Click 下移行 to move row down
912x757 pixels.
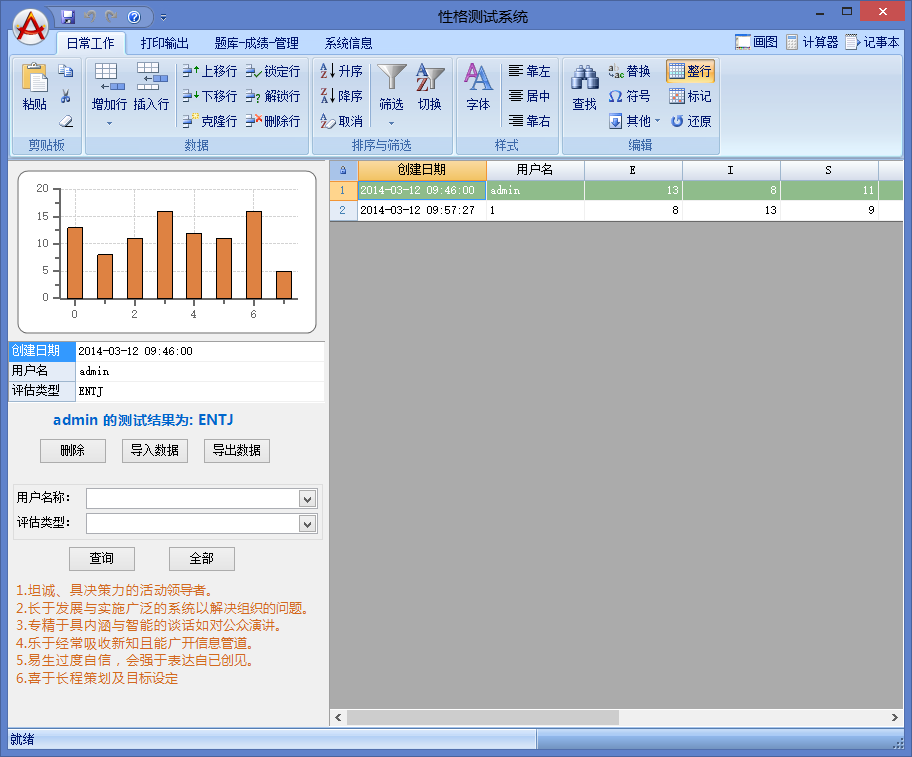point(209,96)
